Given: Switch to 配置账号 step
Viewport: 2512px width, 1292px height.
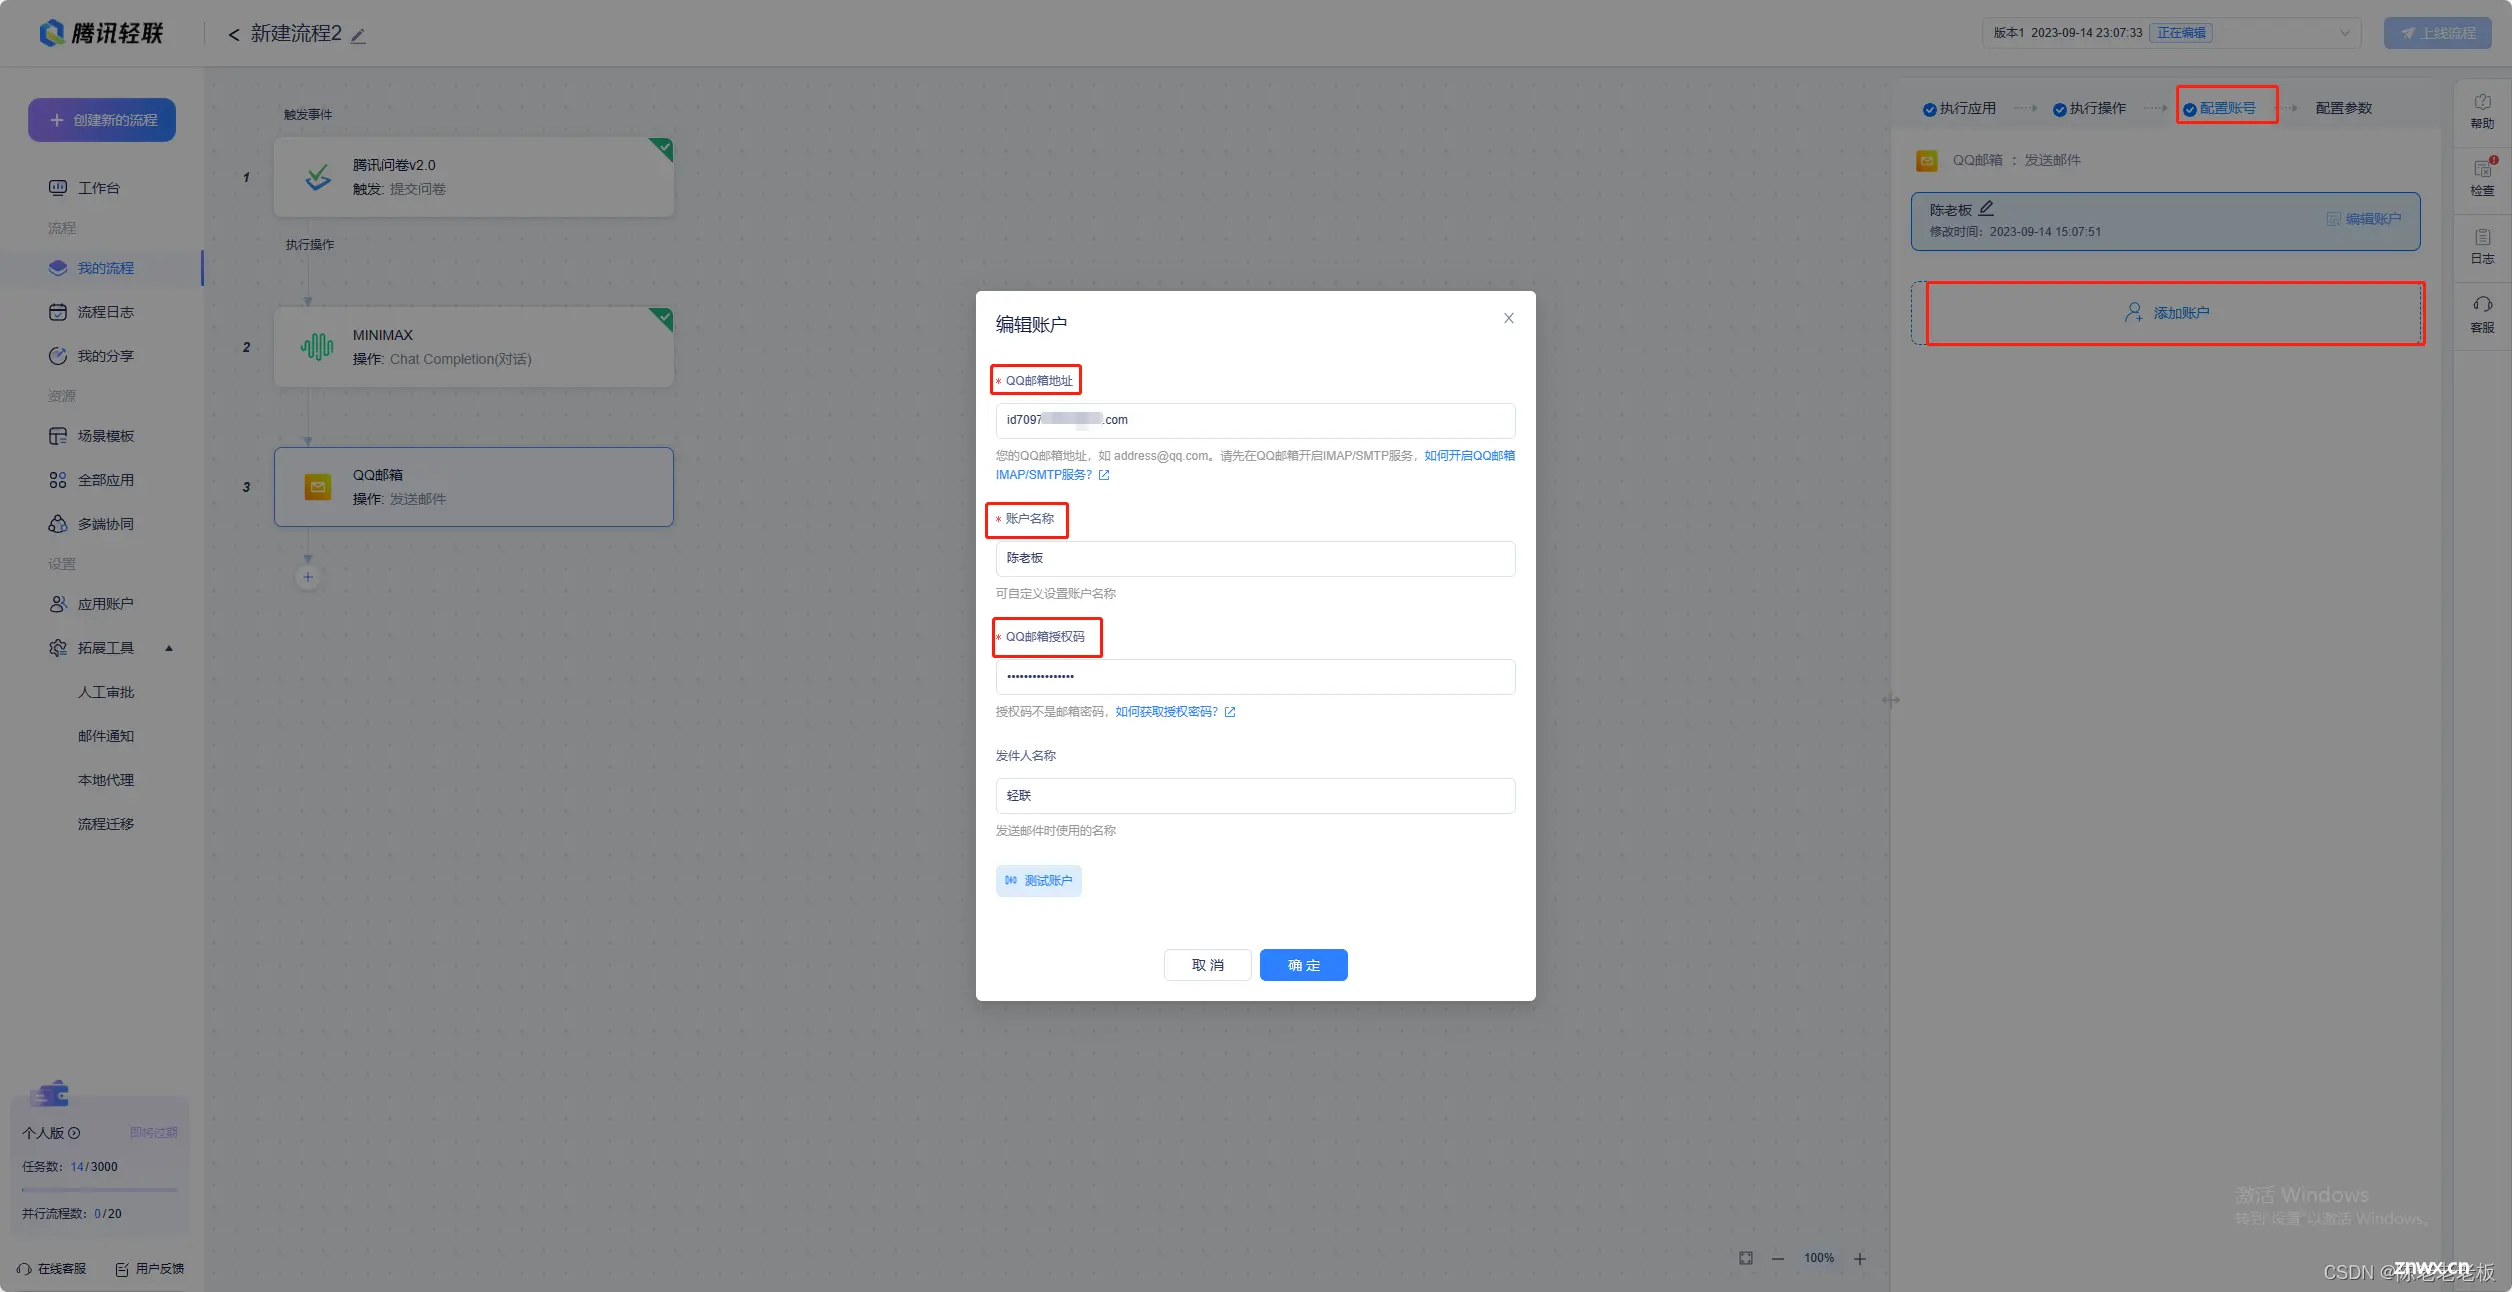Looking at the screenshot, I should tap(2219, 108).
